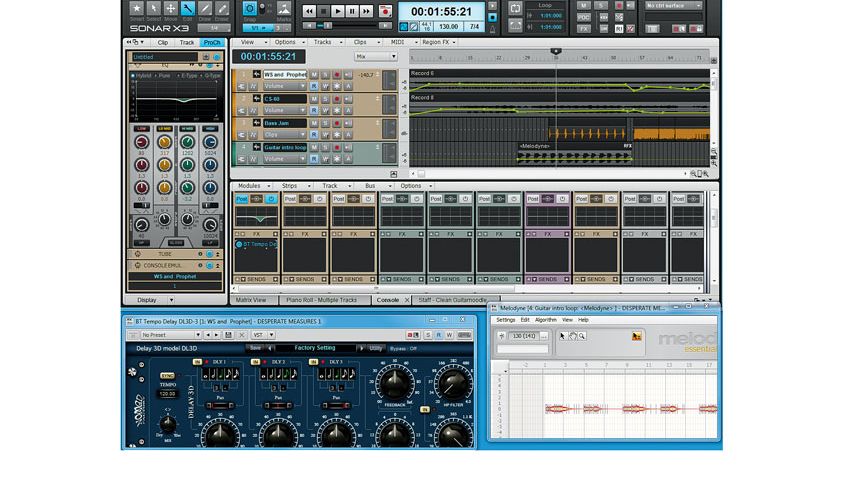Click the Rewind transport button
850x478 pixels.
[x=309, y=11]
